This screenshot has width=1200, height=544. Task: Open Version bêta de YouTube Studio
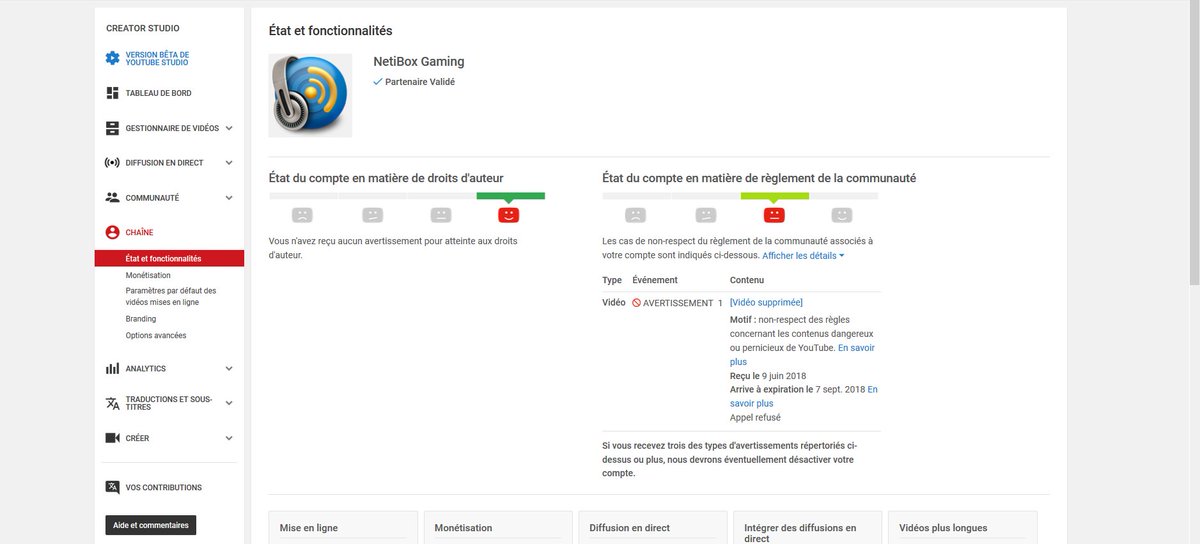click(157, 58)
